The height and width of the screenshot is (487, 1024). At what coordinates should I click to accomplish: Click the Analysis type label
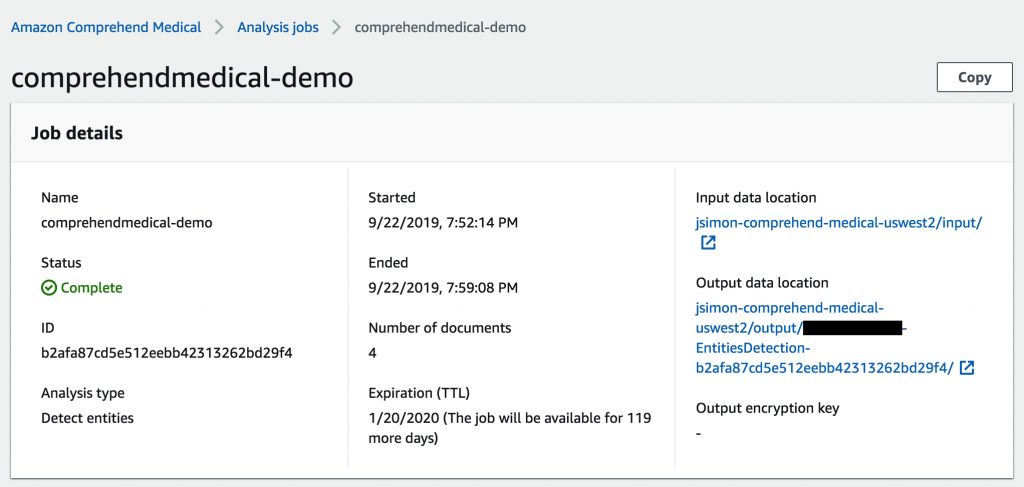tap(83, 393)
